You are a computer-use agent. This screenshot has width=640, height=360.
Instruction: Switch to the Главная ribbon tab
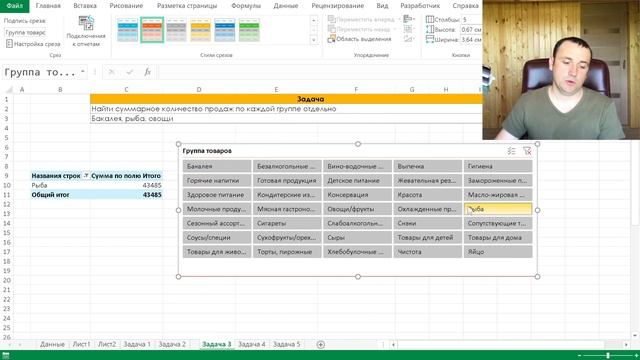click(48, 6)
